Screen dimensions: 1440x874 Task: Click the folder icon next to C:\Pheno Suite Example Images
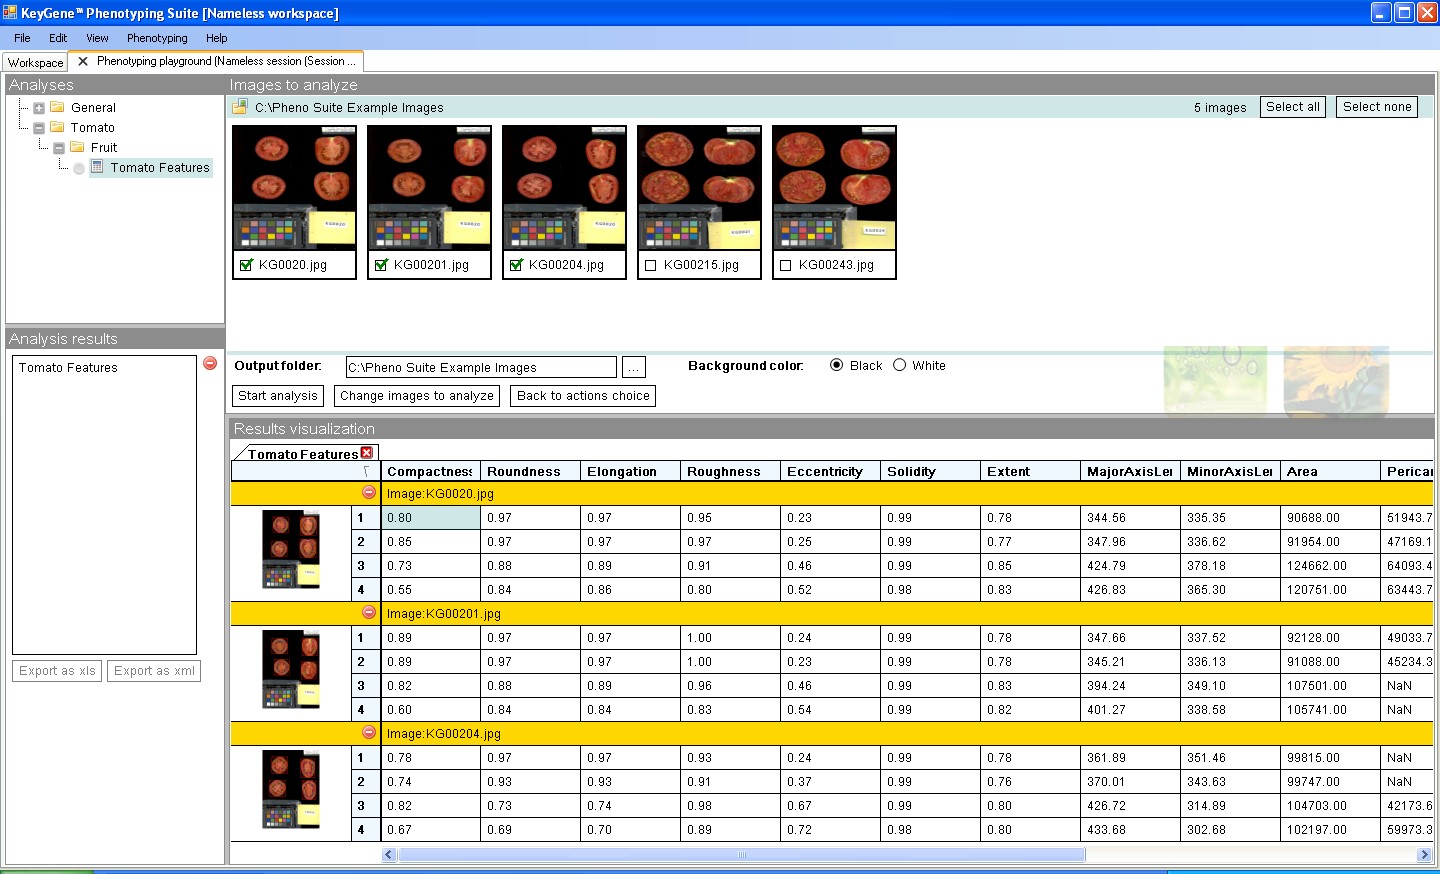[240, 107]
